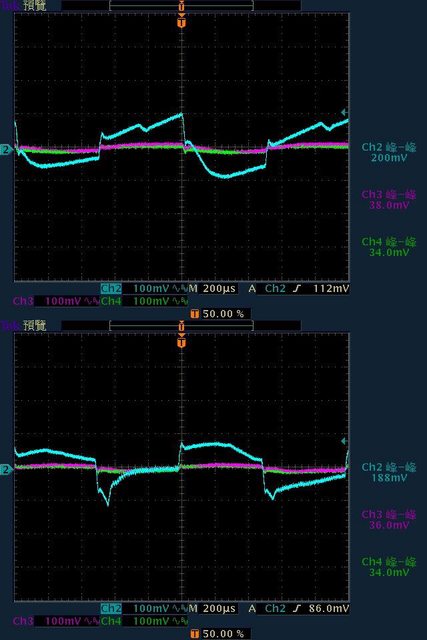Image resolution: width=427 pixels, height=640 pixels.
Task: Click the trigger level arrow in the bottom capture
Action: coord(345,441)
